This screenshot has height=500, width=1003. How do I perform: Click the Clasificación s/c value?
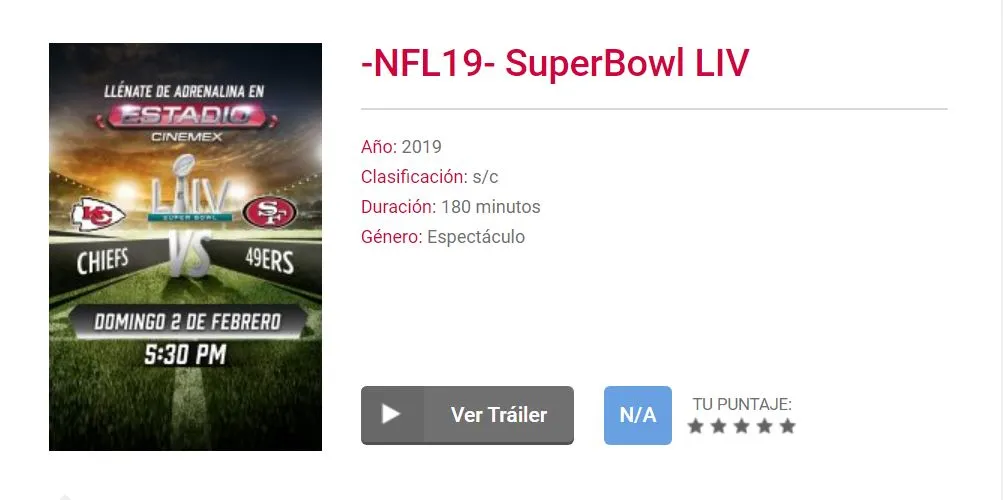485,177
